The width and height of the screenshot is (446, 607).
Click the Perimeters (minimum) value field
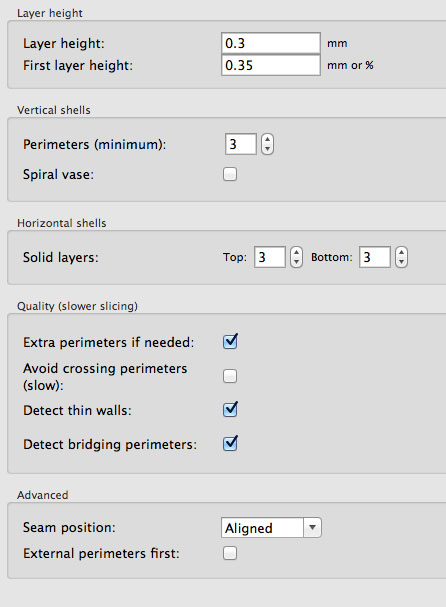coord(240,144)
